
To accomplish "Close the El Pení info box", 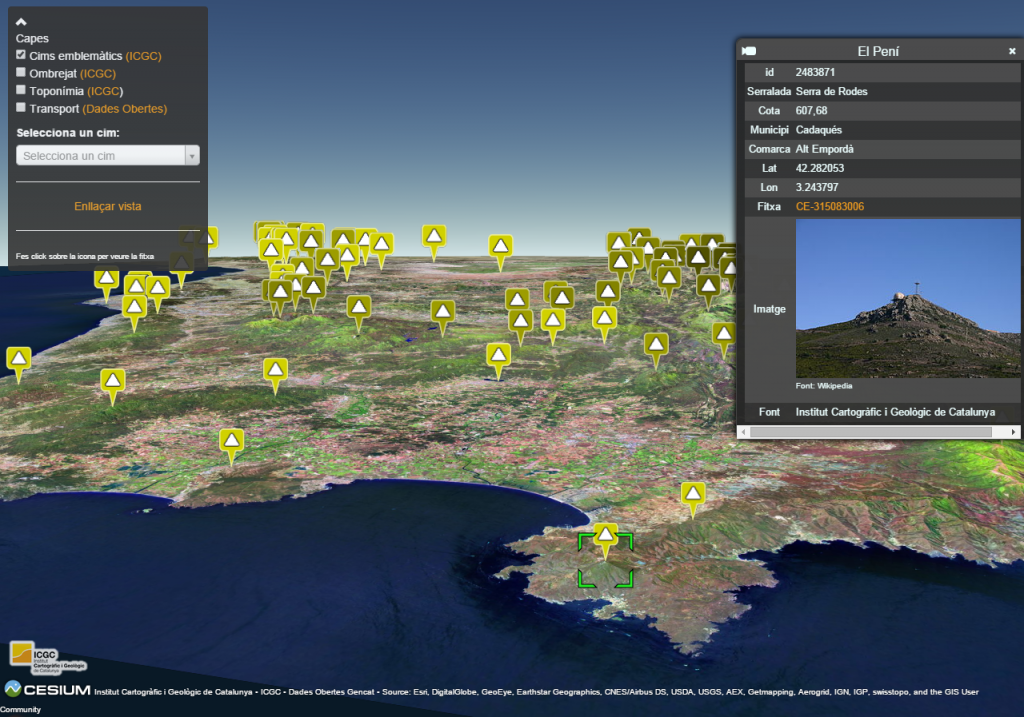I will pos(1012,51).
